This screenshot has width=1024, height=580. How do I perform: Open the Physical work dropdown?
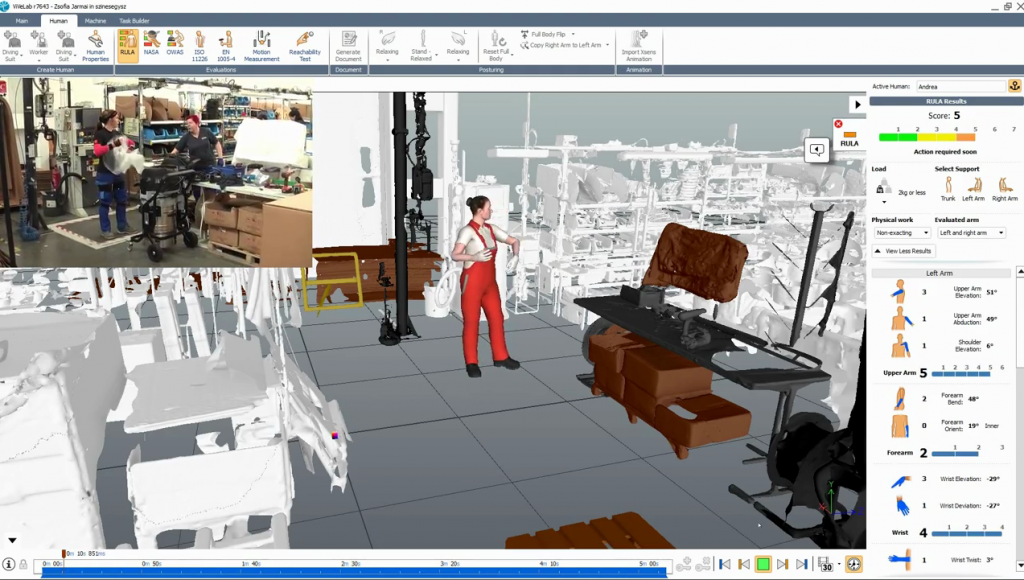(x=900, y=233)
